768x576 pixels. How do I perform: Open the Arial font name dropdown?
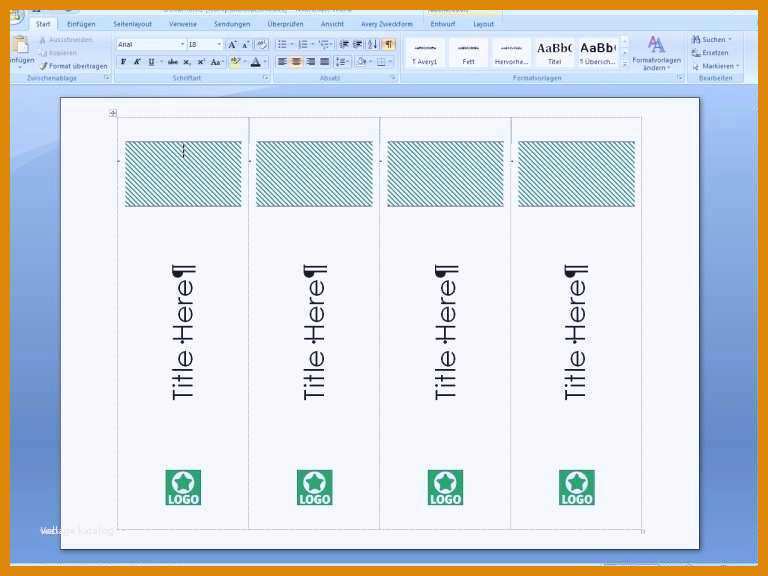(x=182, y=45)
